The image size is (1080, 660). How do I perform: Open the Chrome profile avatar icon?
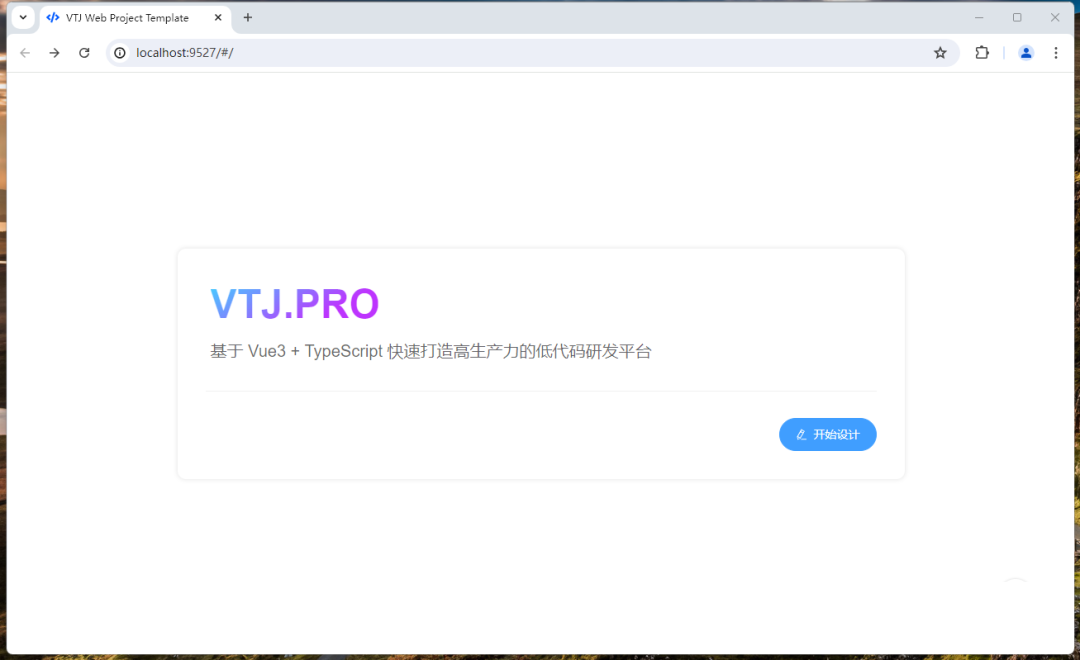(x=1026, y=52)
